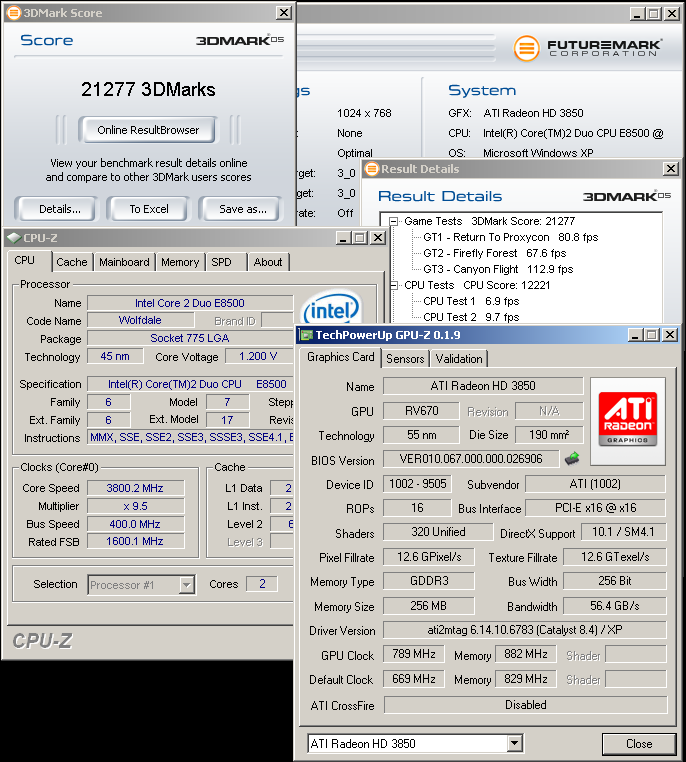Click the Cores count value 2

pos(262,584)
